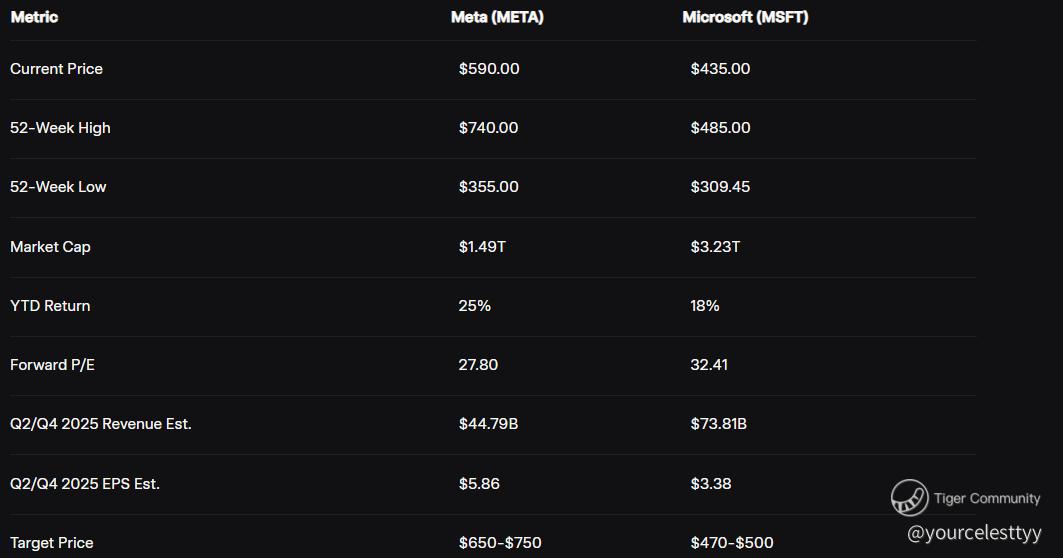Viewport: 1063px width, 558px height.
Task: Click Microsoft's EPS estimate $3.38
Action: point(711,484)
